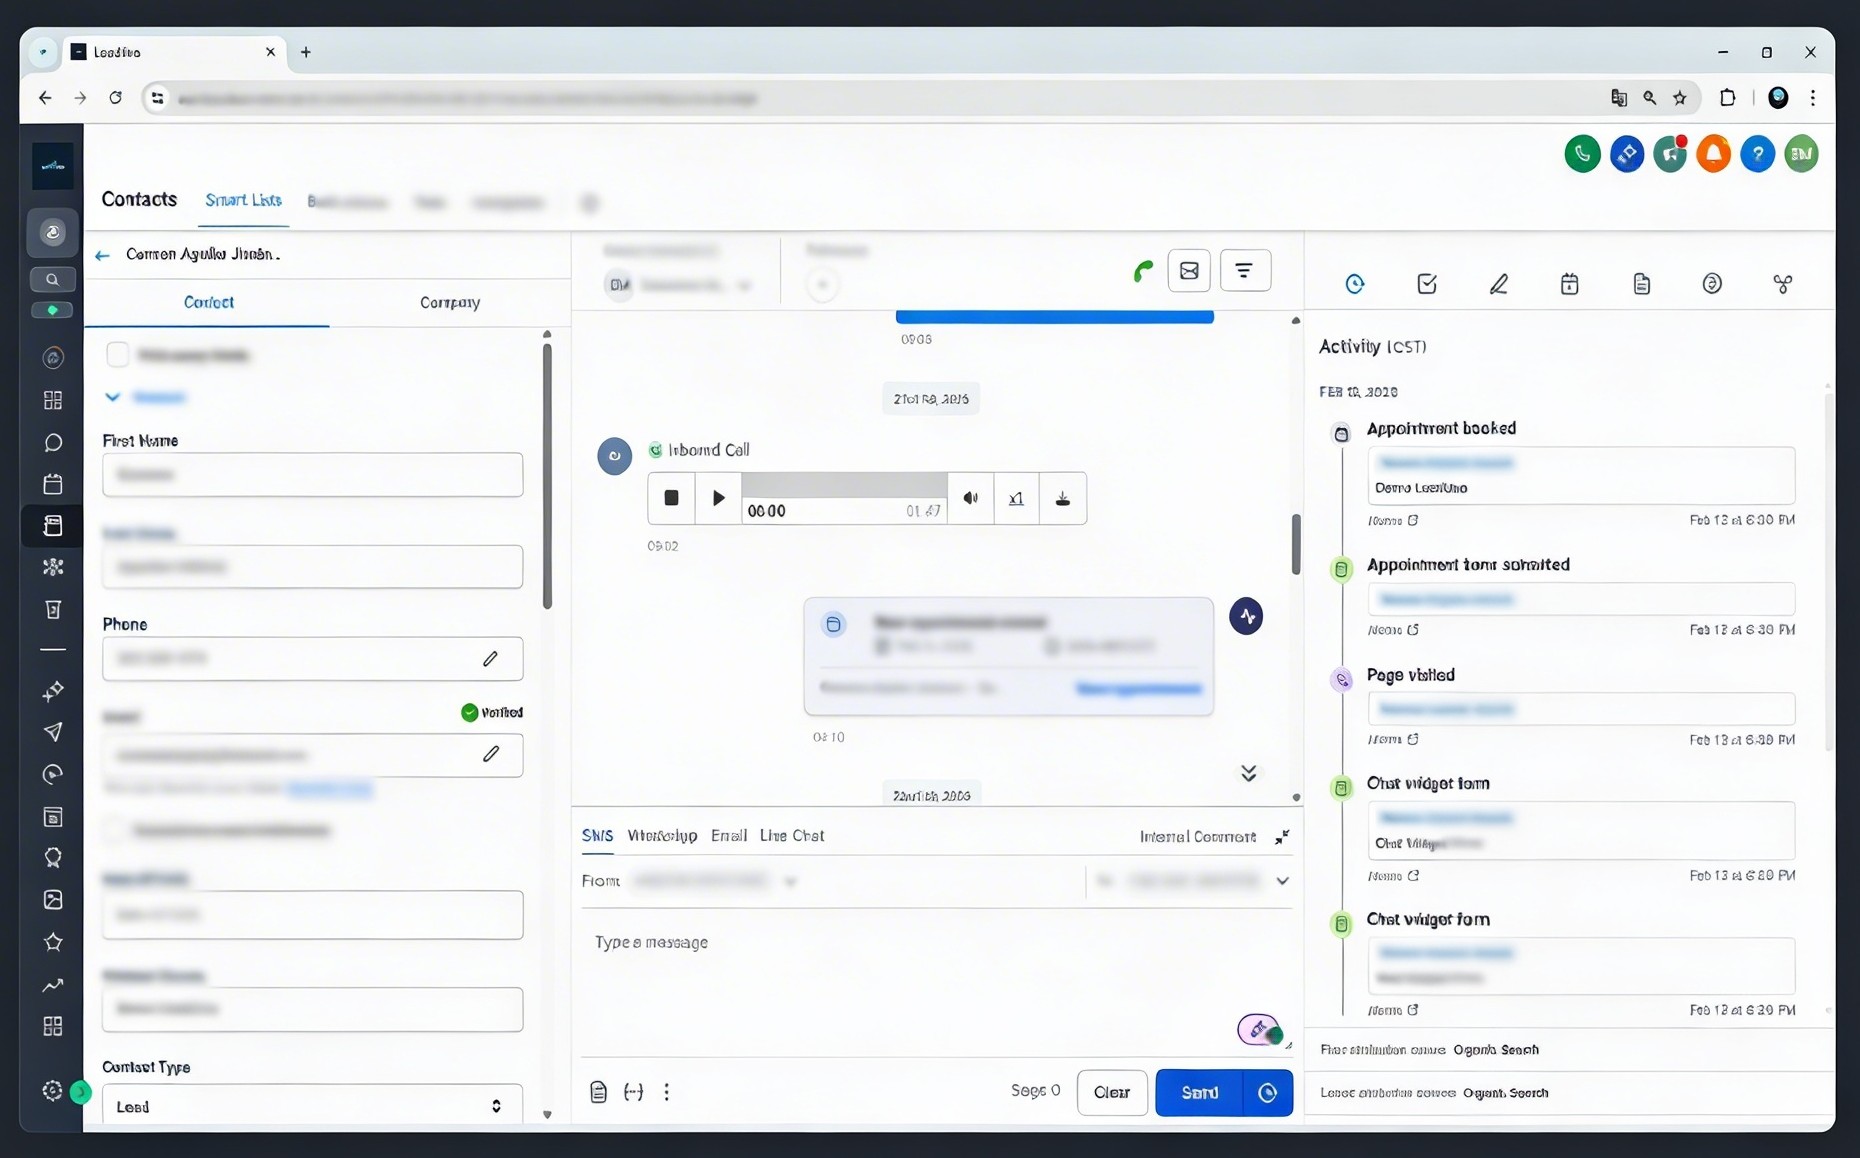
Task: Open the green user avatar menu
Action: [x=1801, y=154]
